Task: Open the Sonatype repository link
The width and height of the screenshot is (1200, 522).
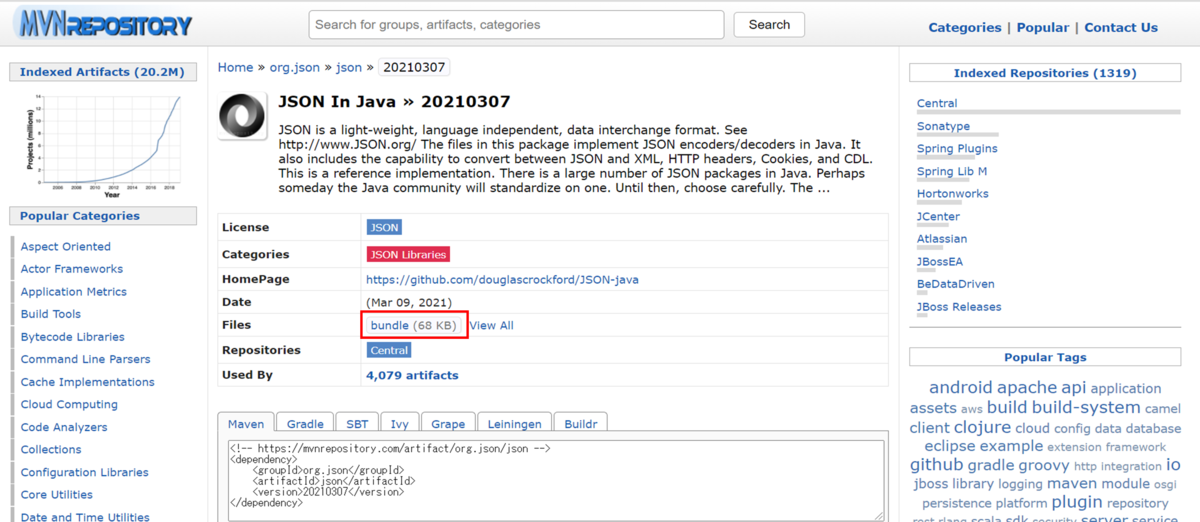Action: click(943, 126)
